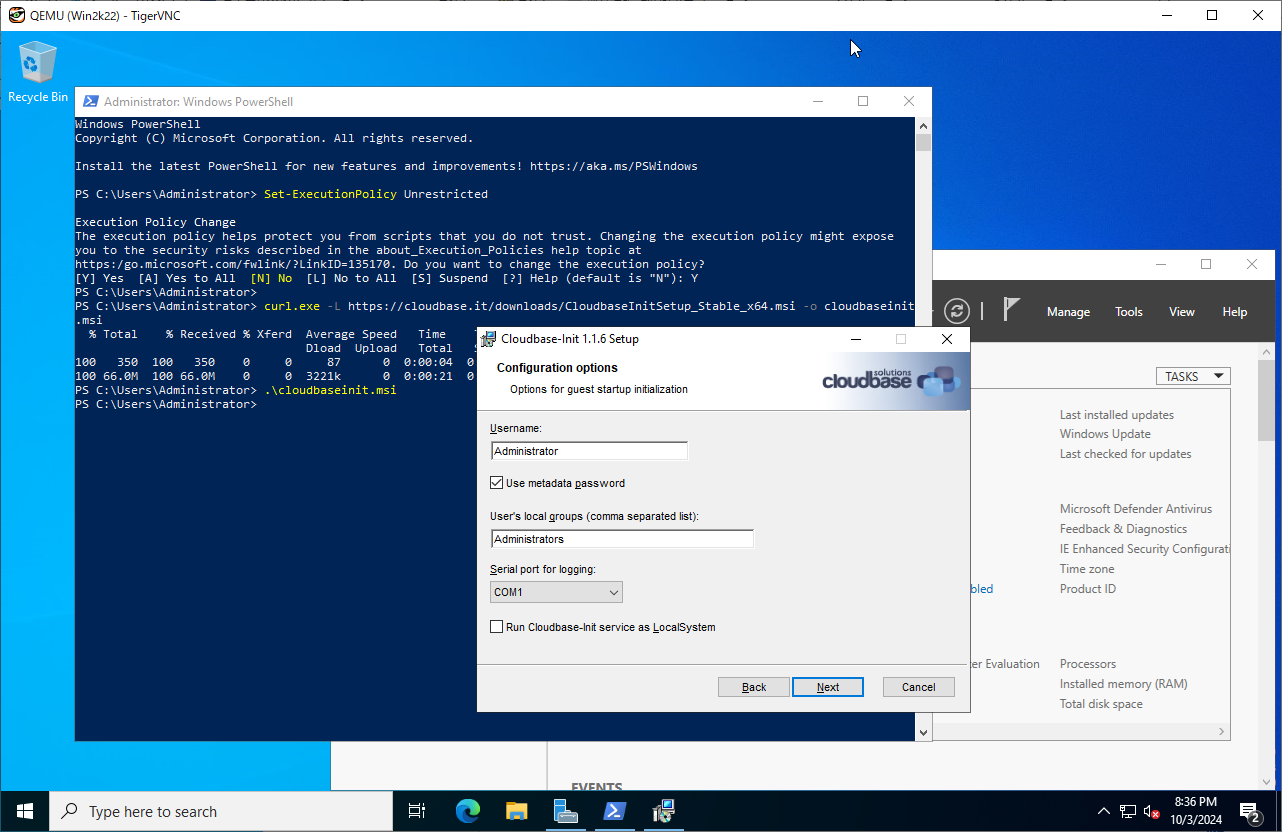
Task: Click Microsoft Defender Antivirus label
Action: (x=1136, y=509)
